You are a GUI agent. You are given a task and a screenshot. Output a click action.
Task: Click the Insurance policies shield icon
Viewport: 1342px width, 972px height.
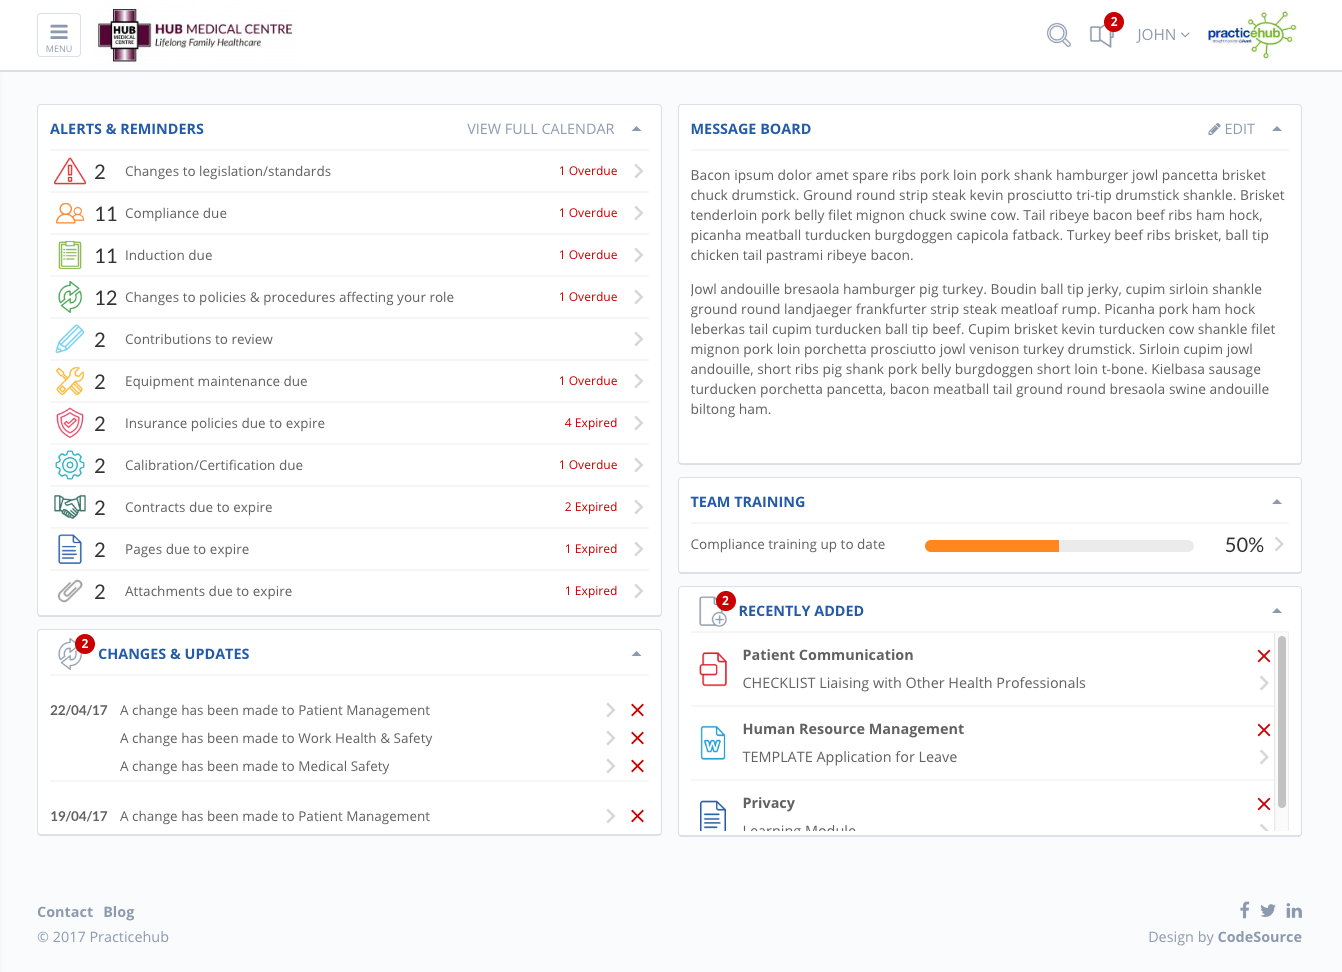(69, 423)
